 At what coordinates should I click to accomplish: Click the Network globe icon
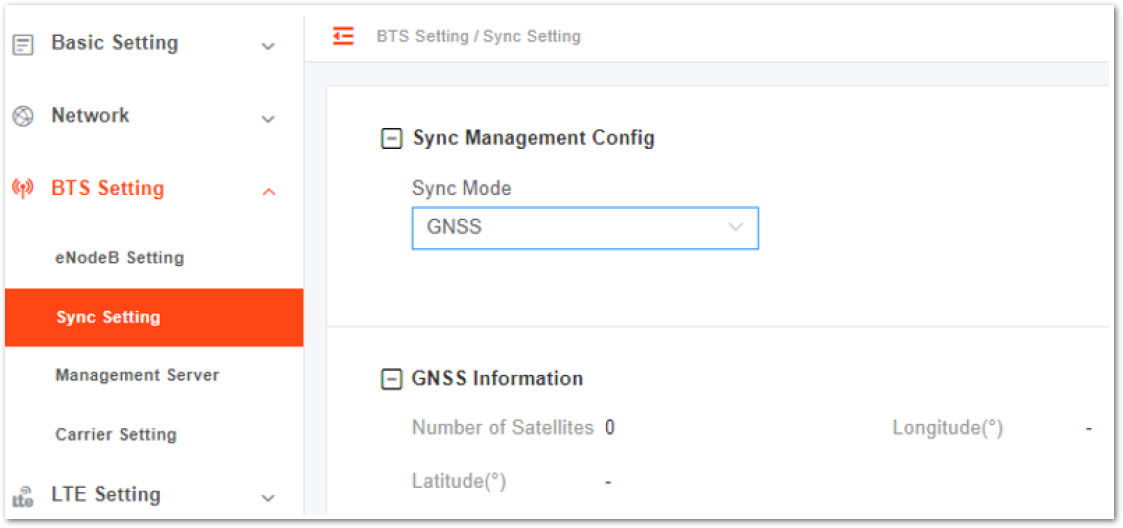pos(24,117)
